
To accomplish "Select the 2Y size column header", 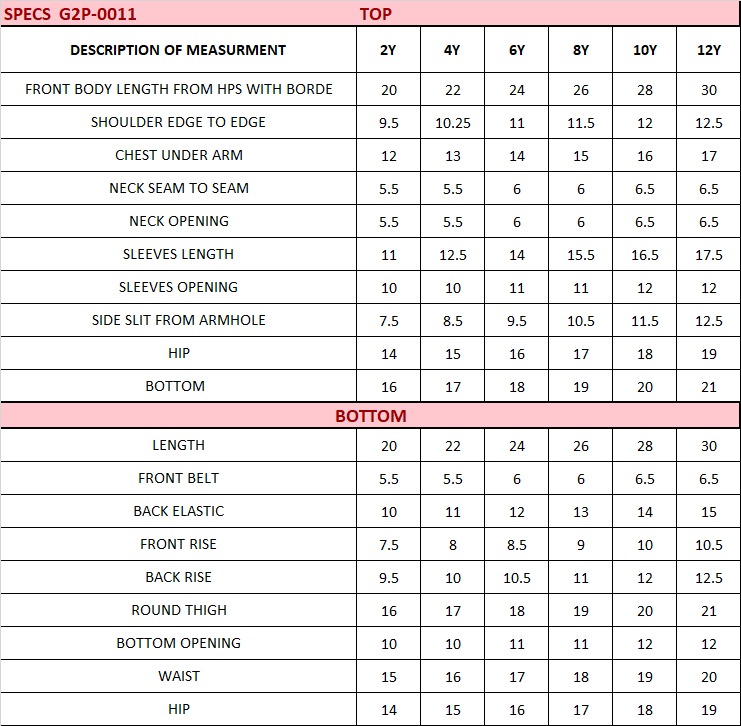I will [389, 50].
